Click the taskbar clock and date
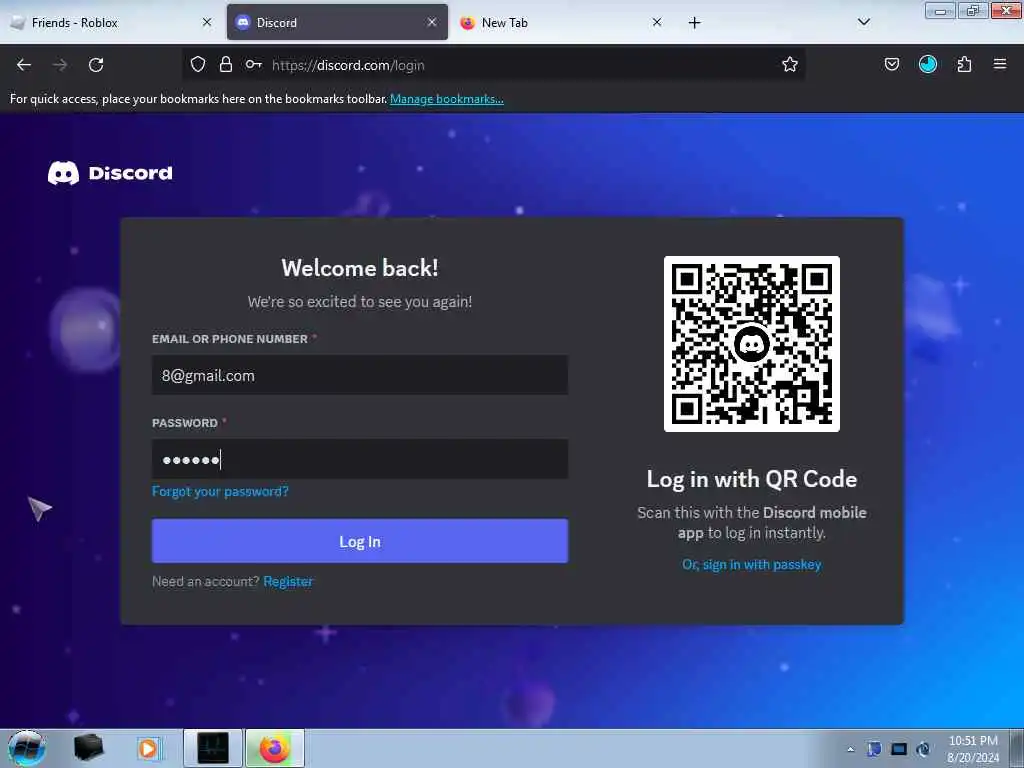 point(973,749)
